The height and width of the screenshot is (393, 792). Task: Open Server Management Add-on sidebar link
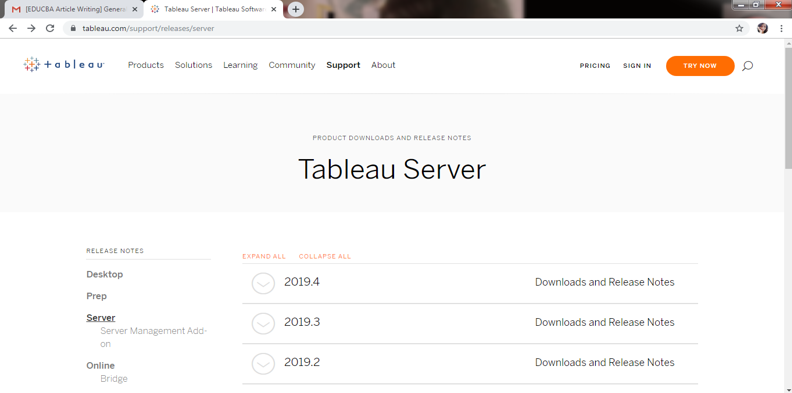pos(154,337)
